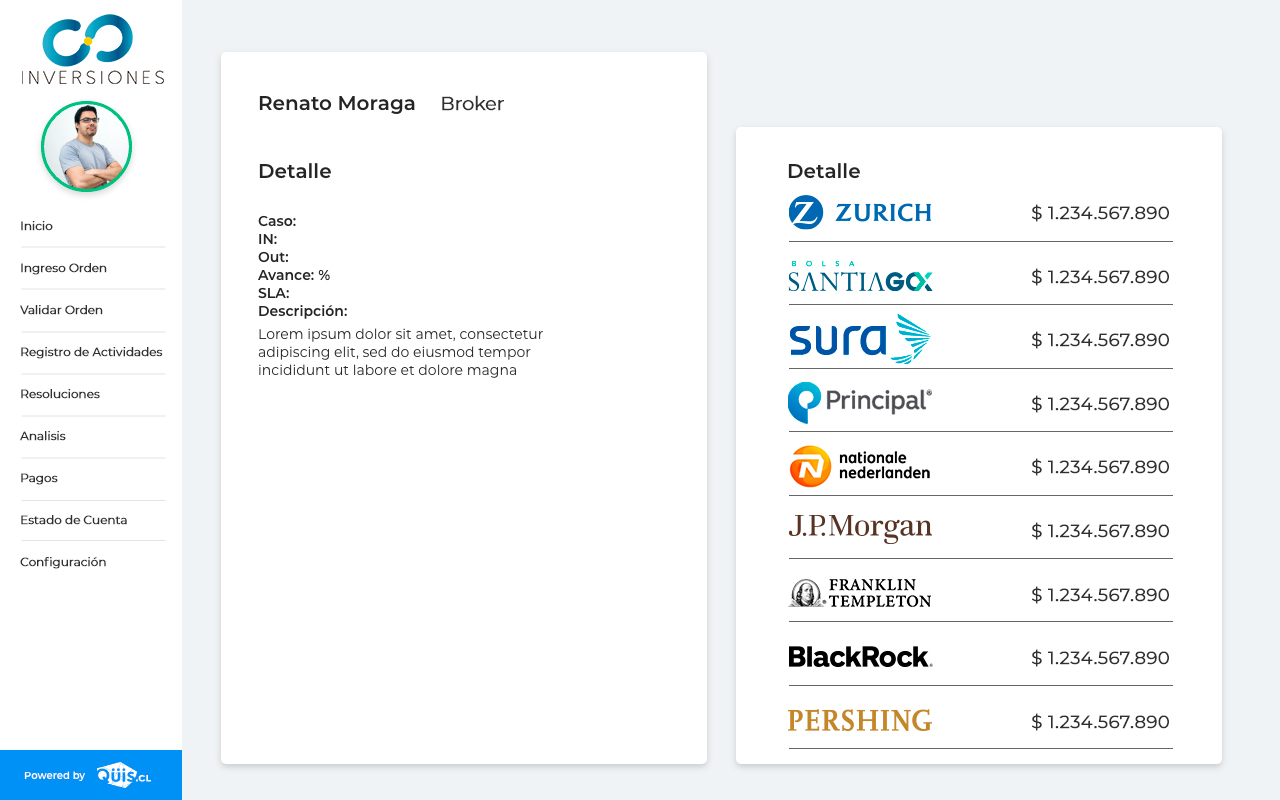Select the Franklin Templeton logo
The image size is (1280, 800).
(x=860, y=593)
